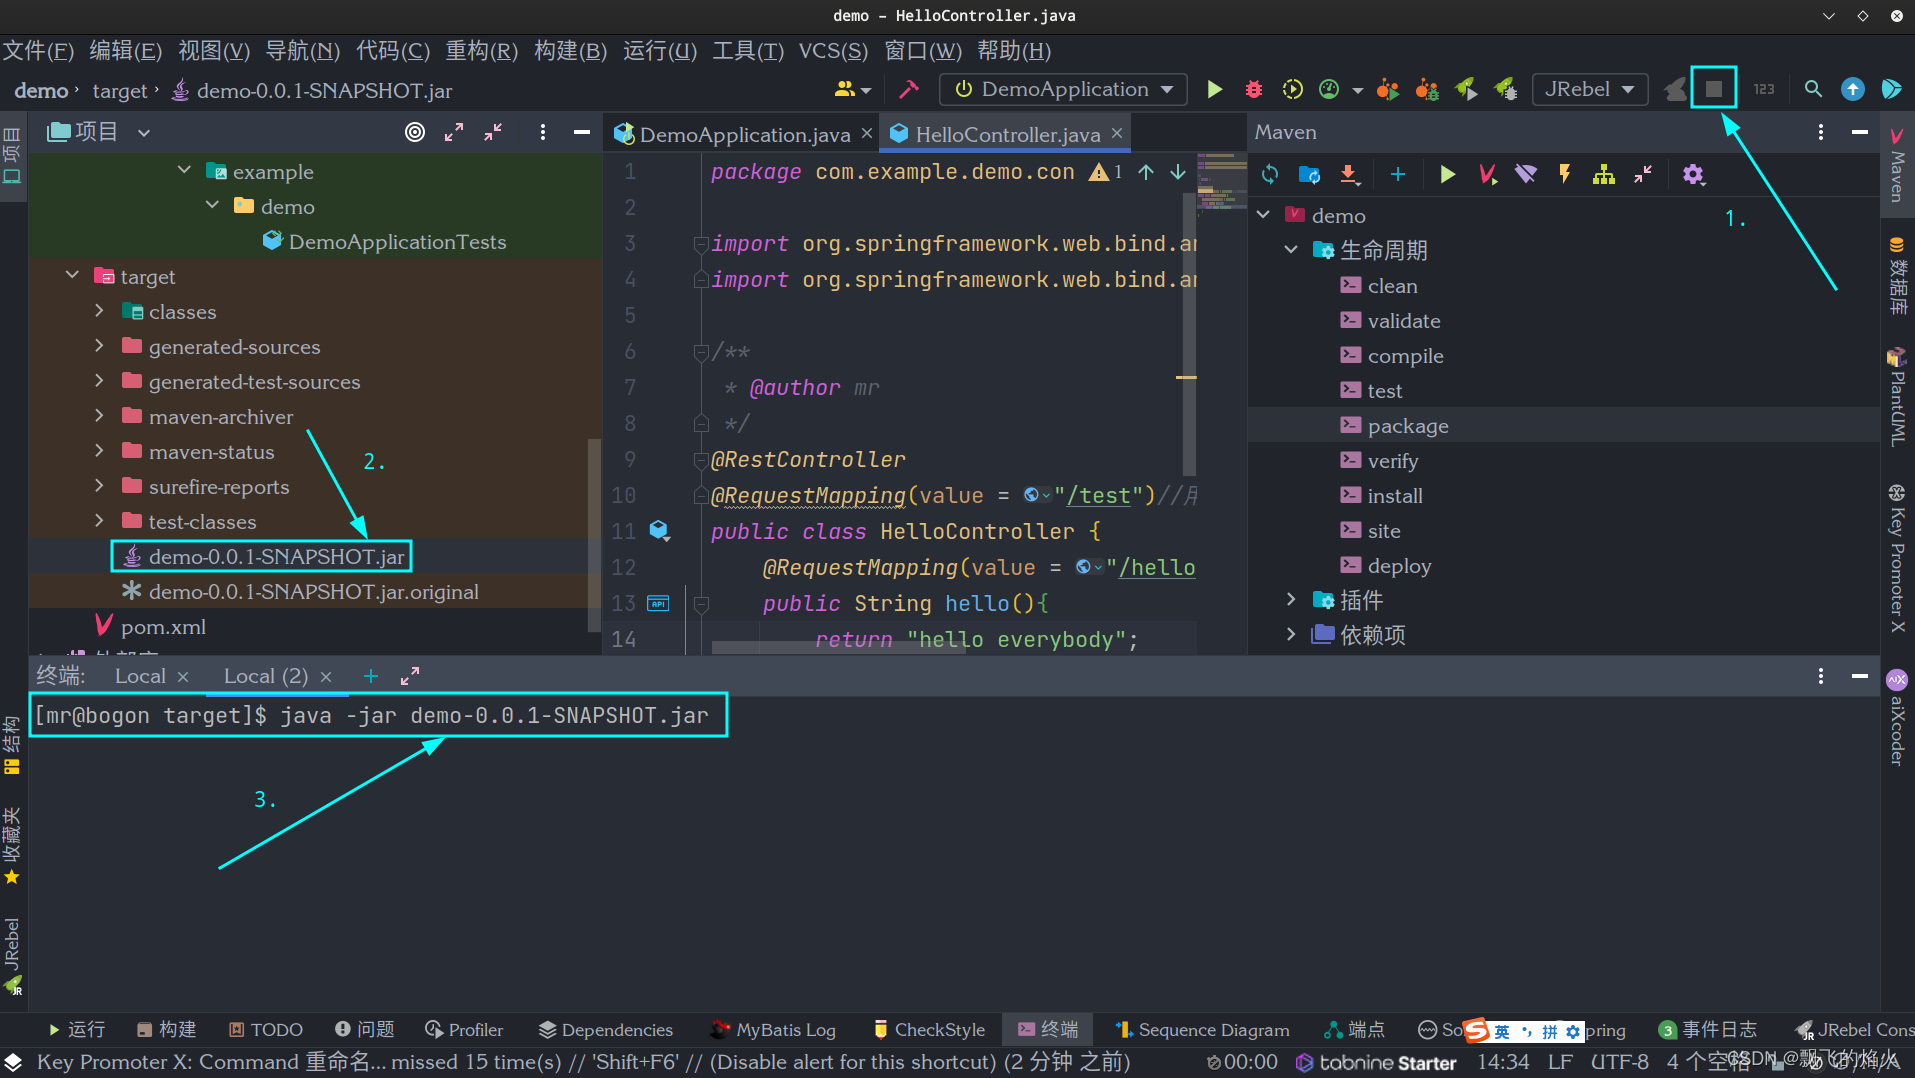
Task: Click the build hammer icon
Action: pyautogui.click(x=908, y=90)
